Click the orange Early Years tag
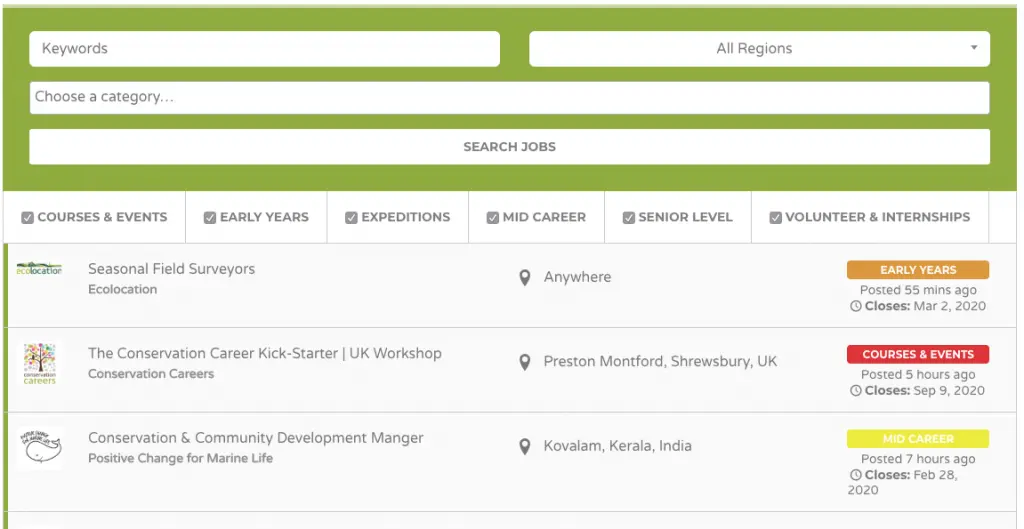This screenshot has height=529, width=1024. [x=918, y=270]
